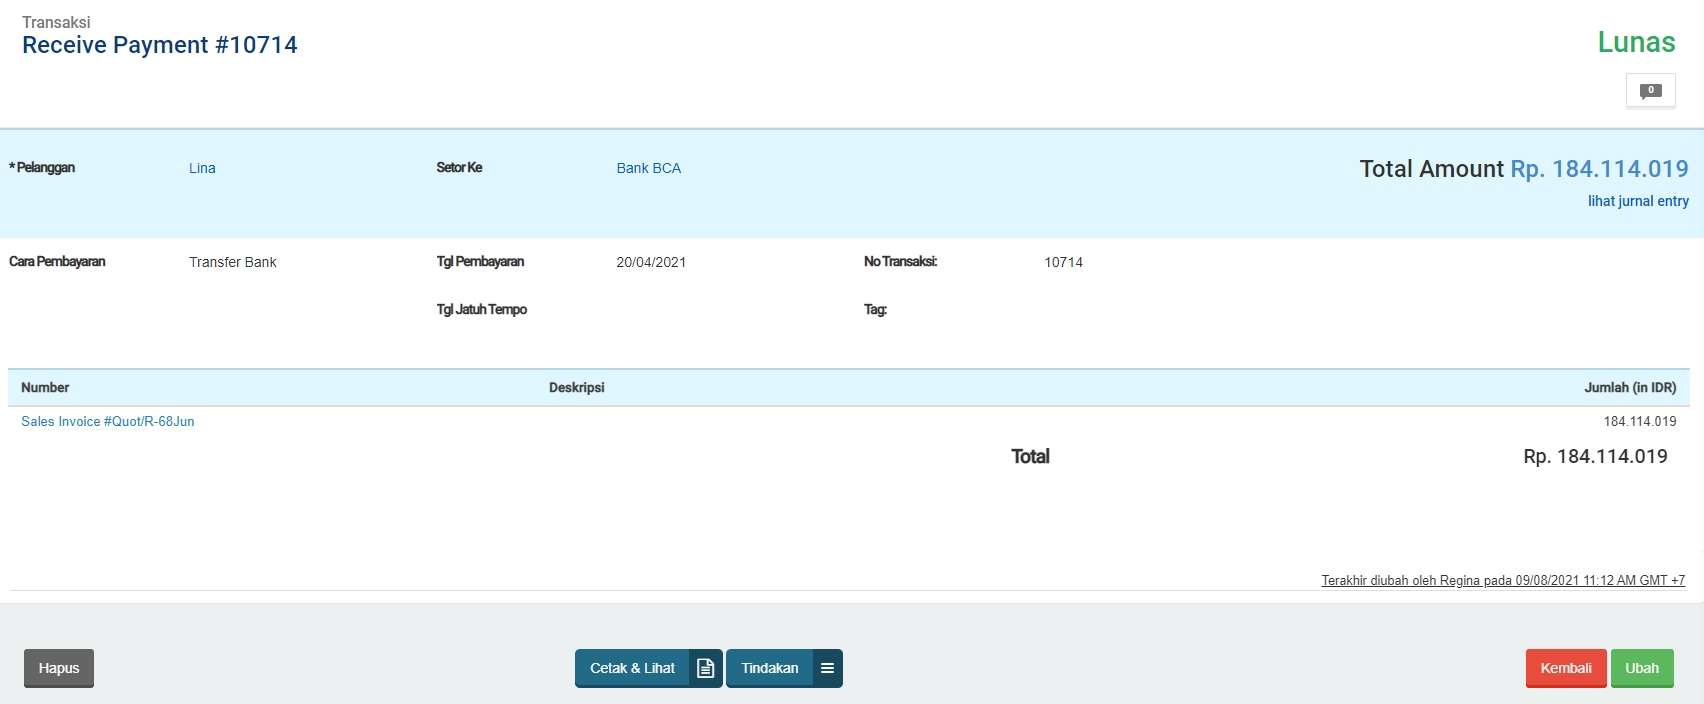Select the *Pelanggan label

point(42,167)
